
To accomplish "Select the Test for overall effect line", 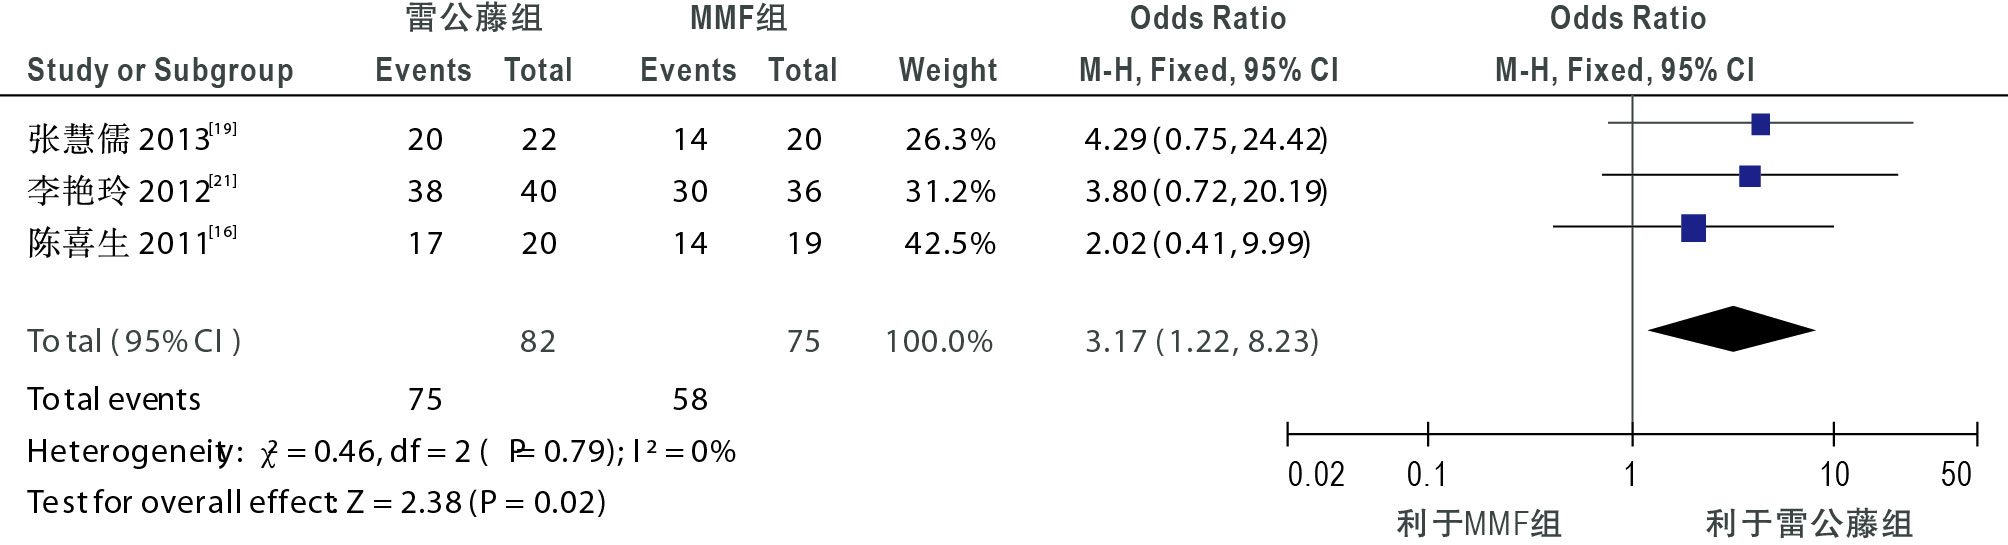I will pyautogui.click(x=316, y=502).
